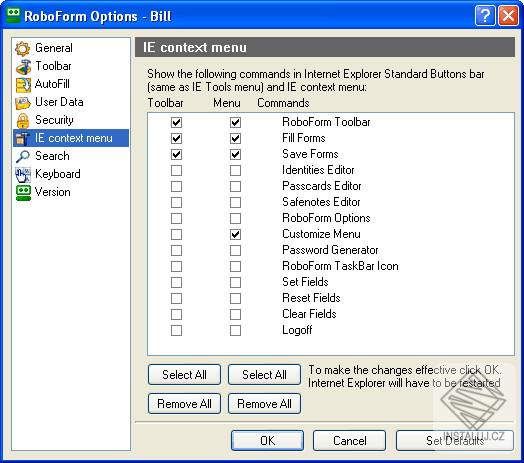
Task: Check Toolbar box for Identities Editor
Action: click(x=176, y=170)
